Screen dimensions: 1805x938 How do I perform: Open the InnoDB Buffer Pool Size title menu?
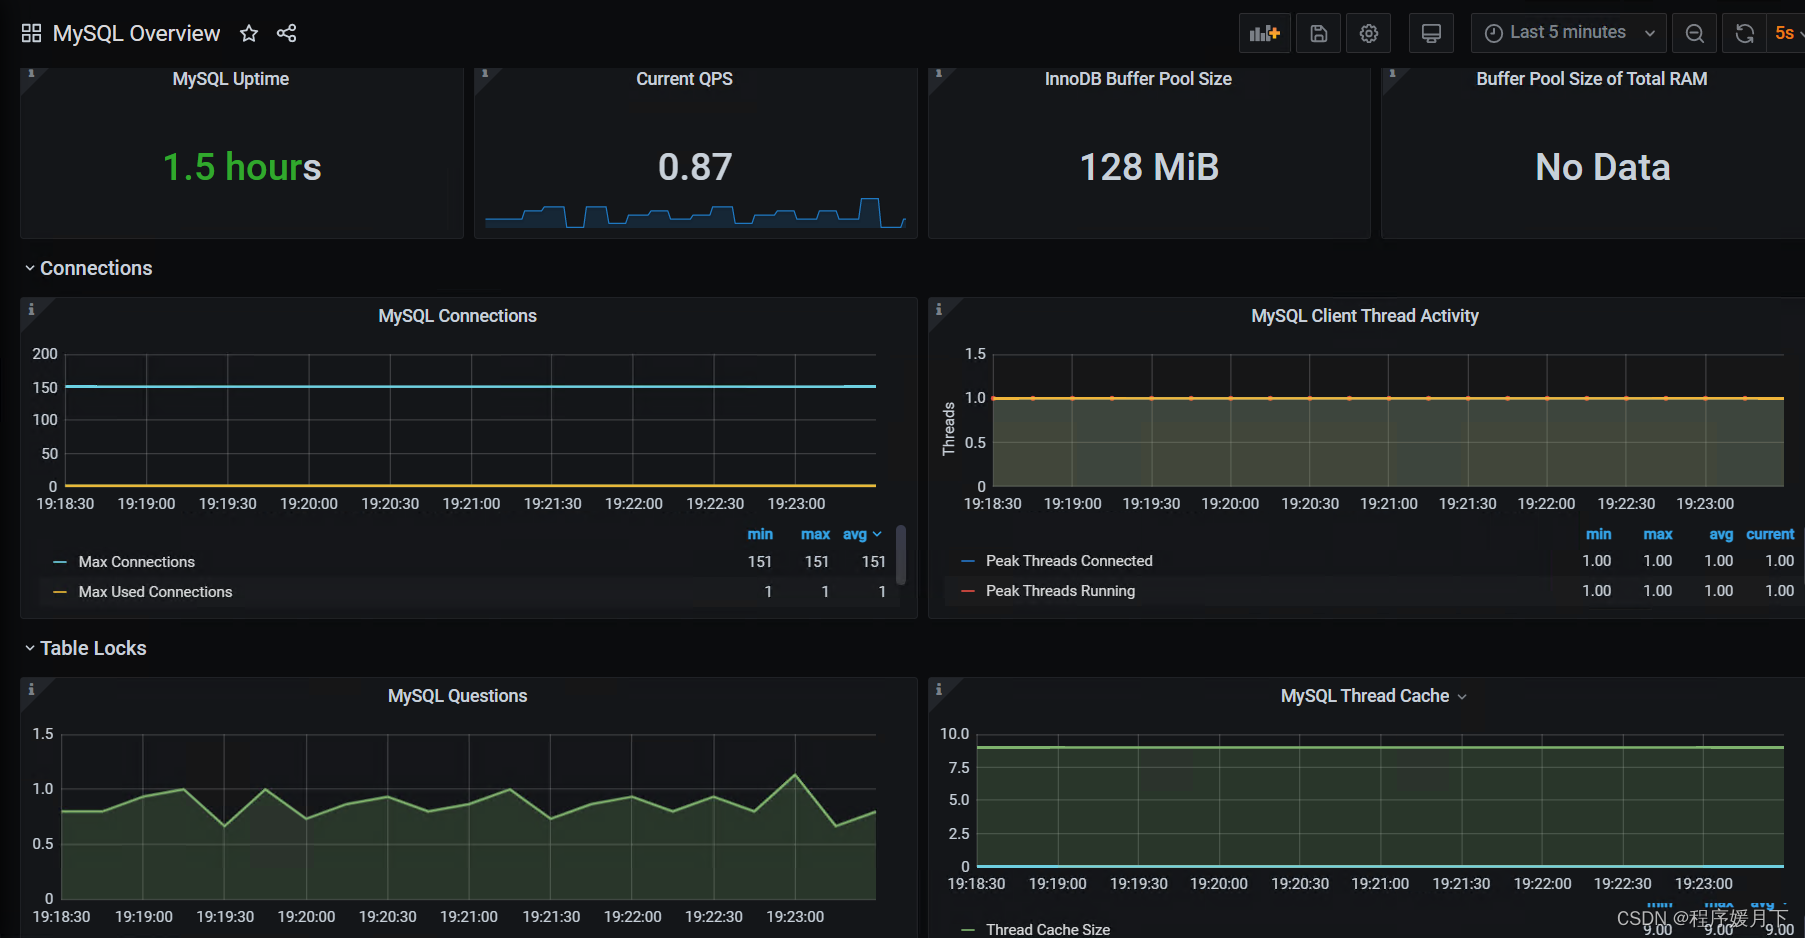tap(1138, 79)
